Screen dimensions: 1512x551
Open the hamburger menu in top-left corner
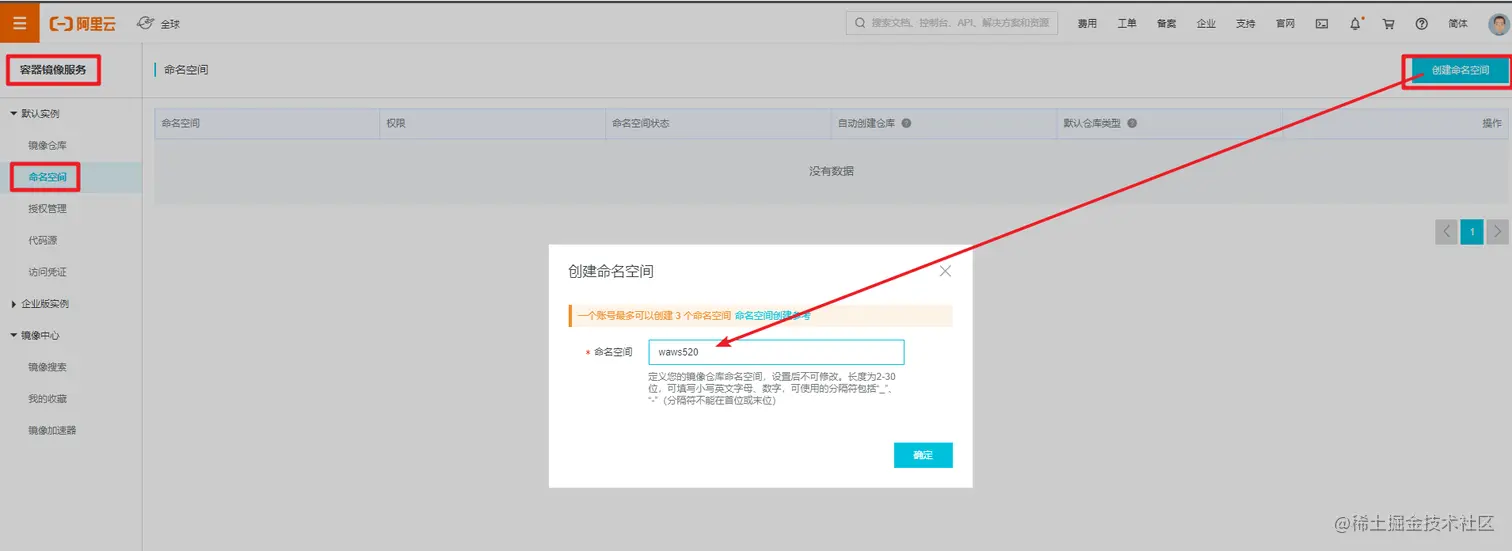[x=20, y=23]
